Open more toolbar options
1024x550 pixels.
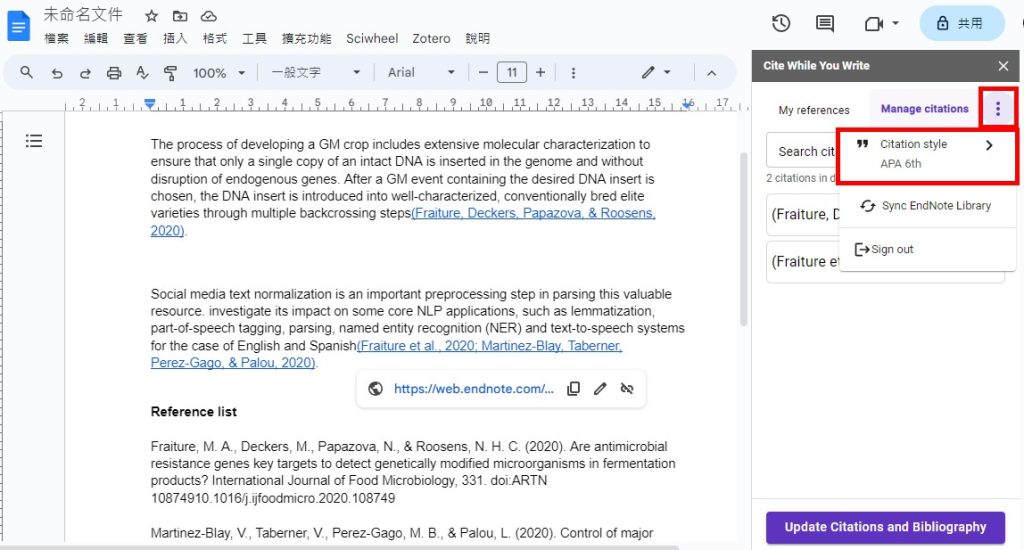pos(573,73)
